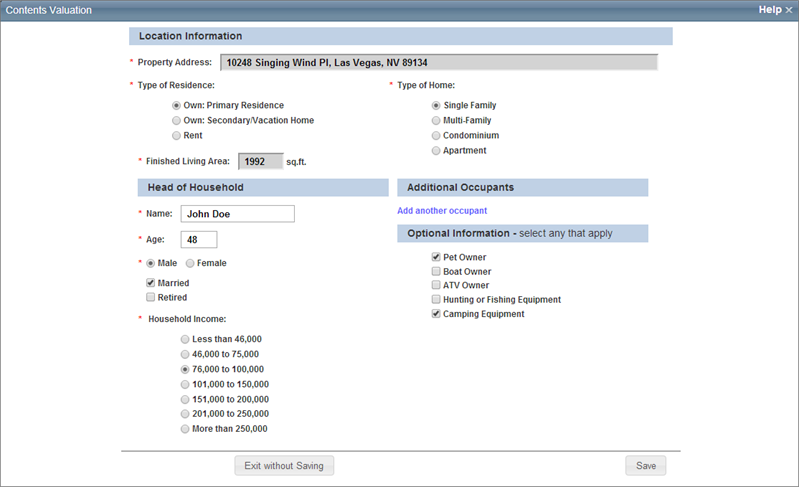Choose Condominium as type of home

click(x=436, y=135)
